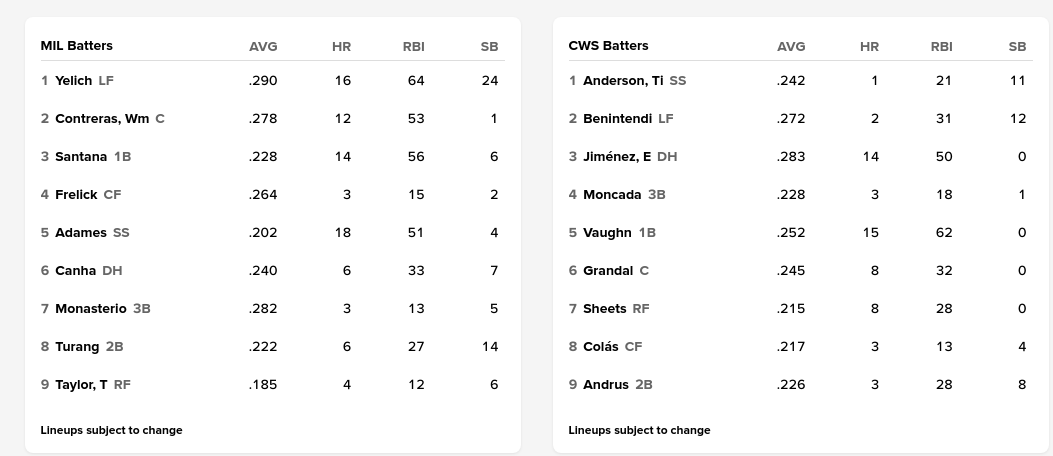The width and height of the screenshot is (1053, 456).
Task: Click the Sheets player link
Action: (604, 309)
